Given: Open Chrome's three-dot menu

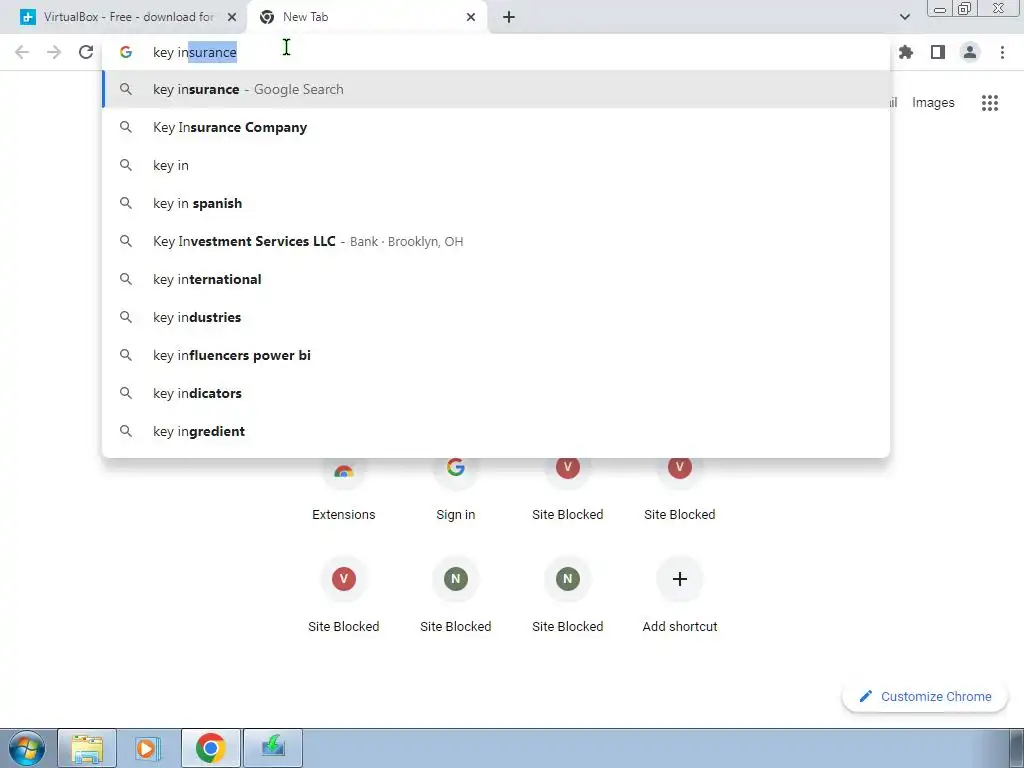Looking at the screenshot, I should click(x=1002, y=52).
